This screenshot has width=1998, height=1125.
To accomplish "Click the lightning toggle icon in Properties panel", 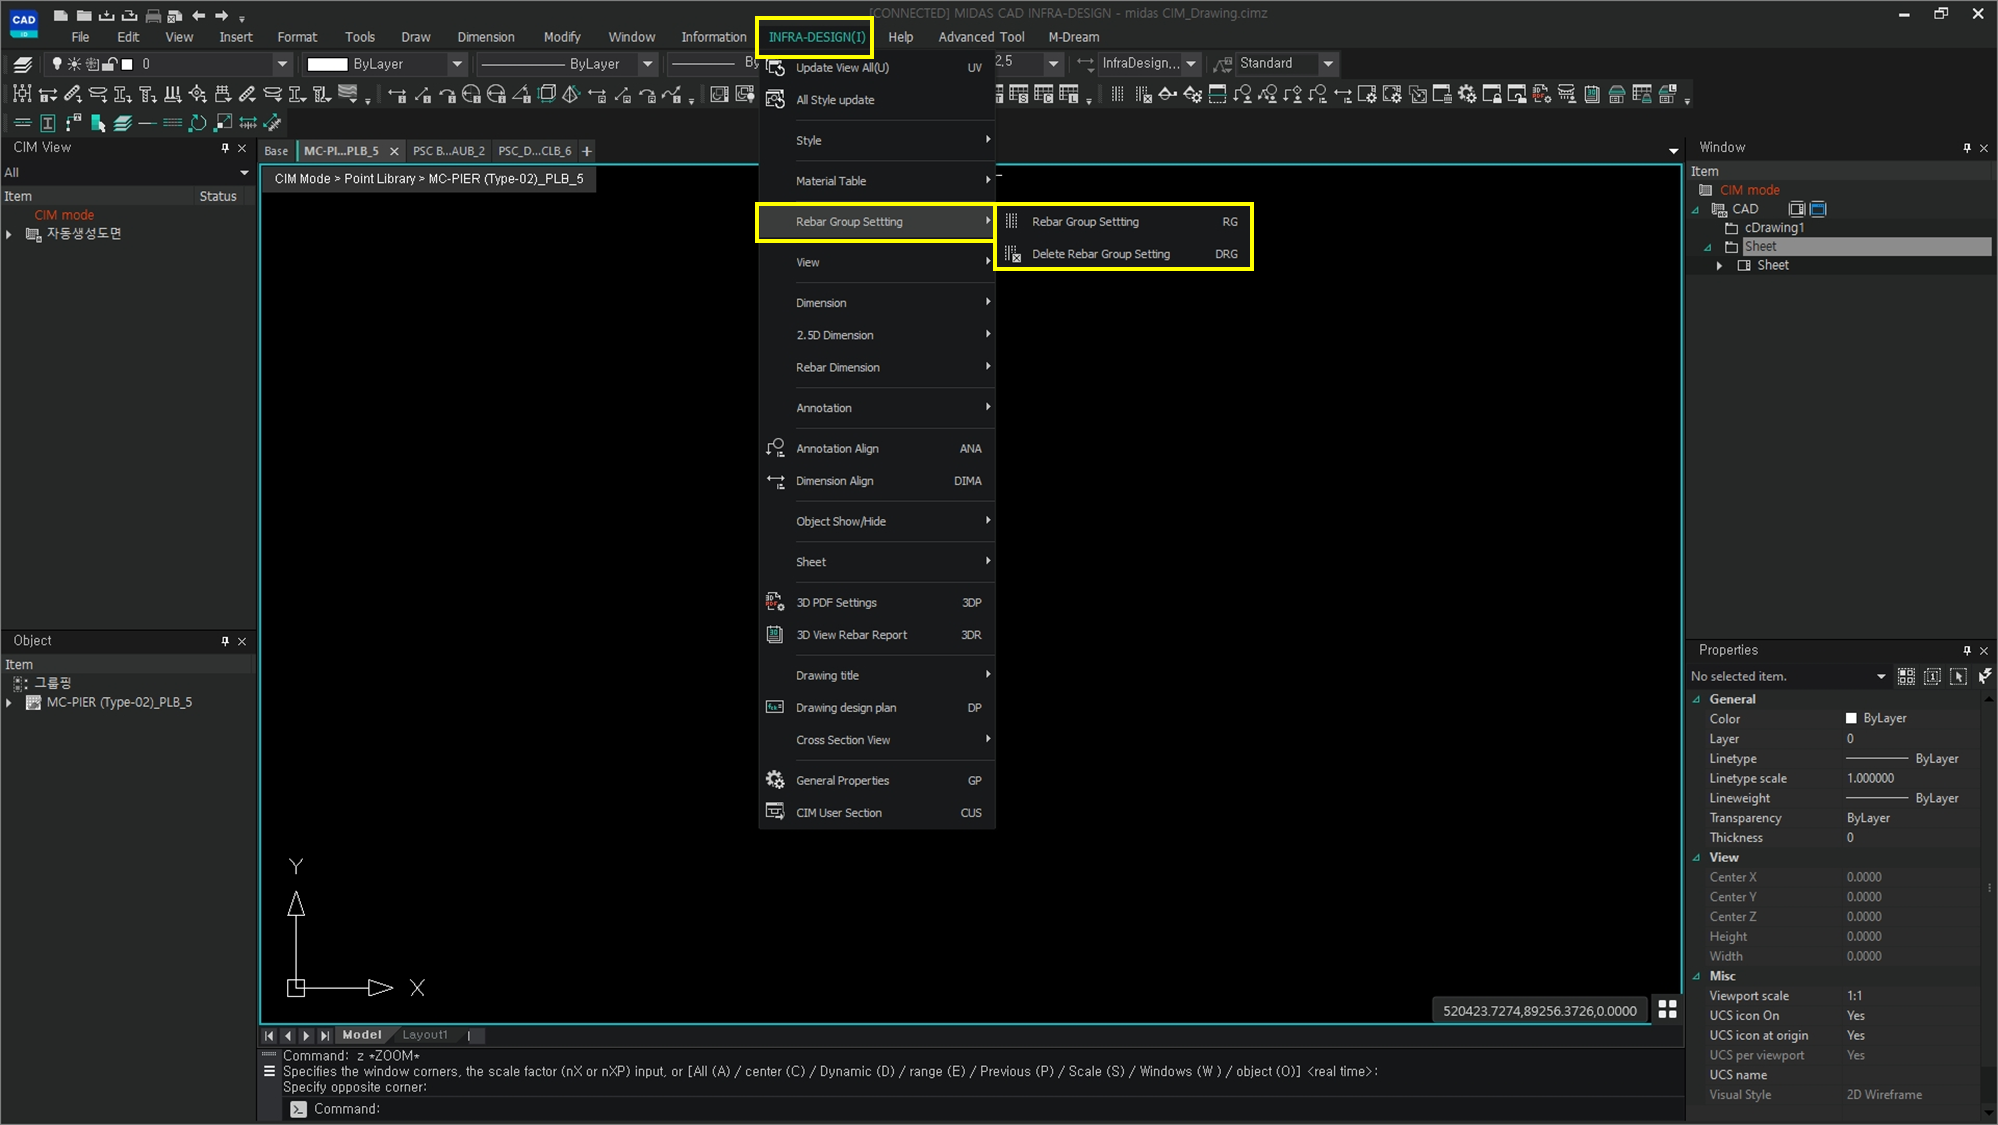I will [1985, 676].
